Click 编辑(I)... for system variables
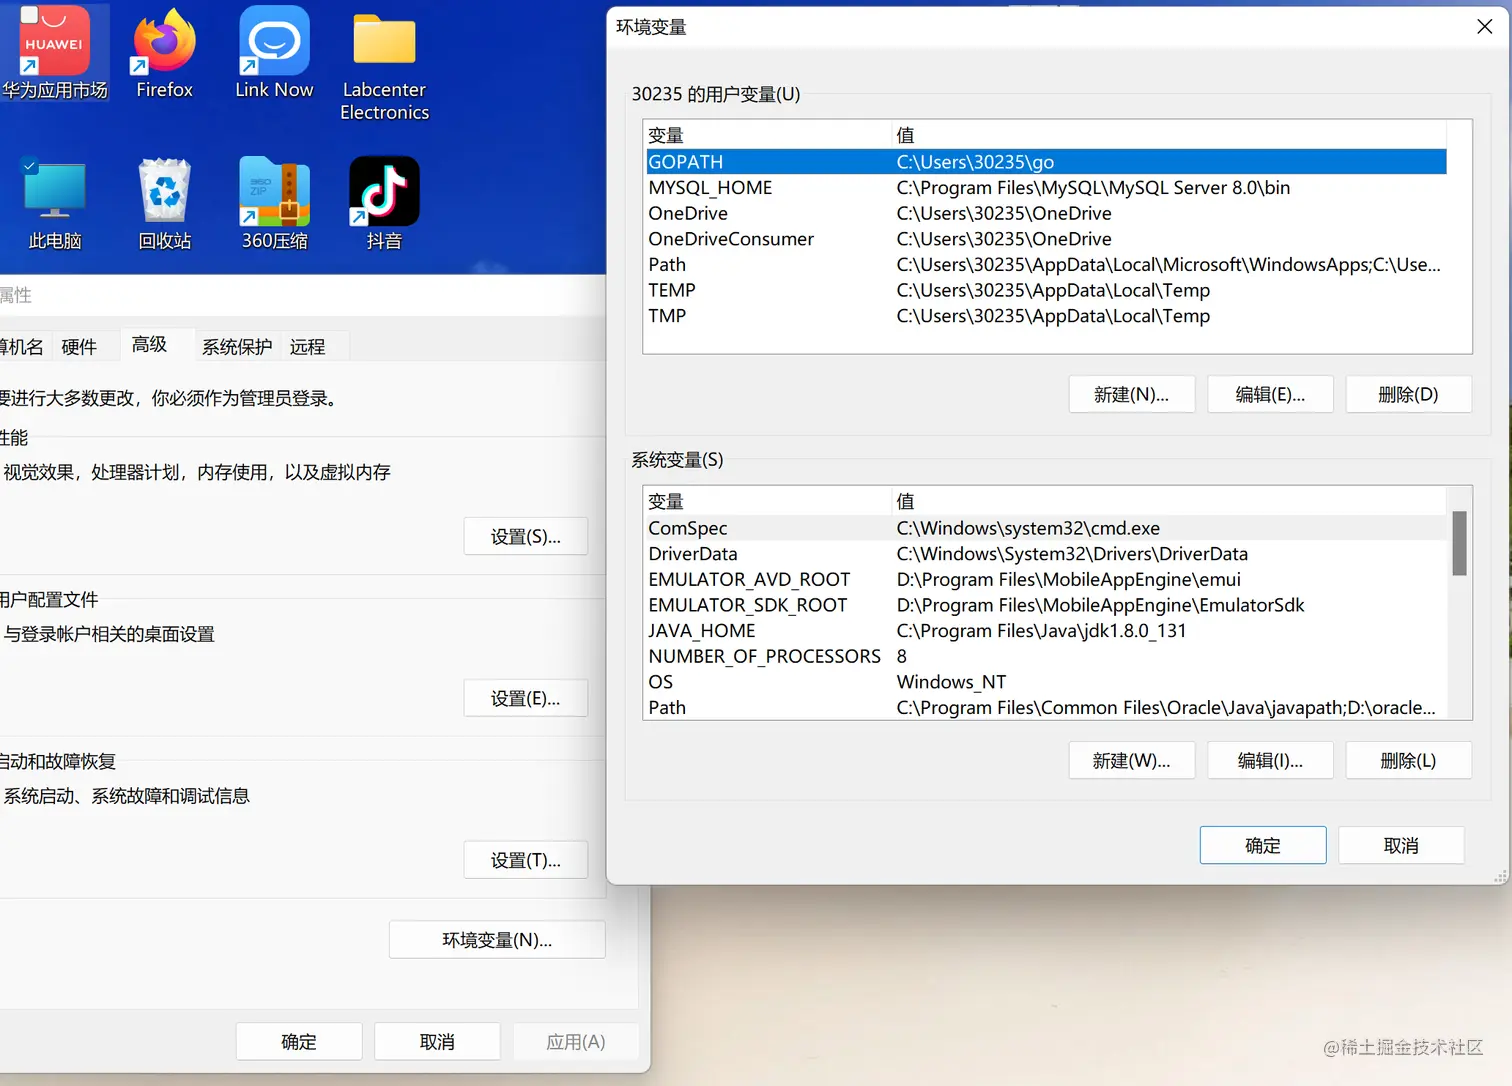 coord(1270,760)
